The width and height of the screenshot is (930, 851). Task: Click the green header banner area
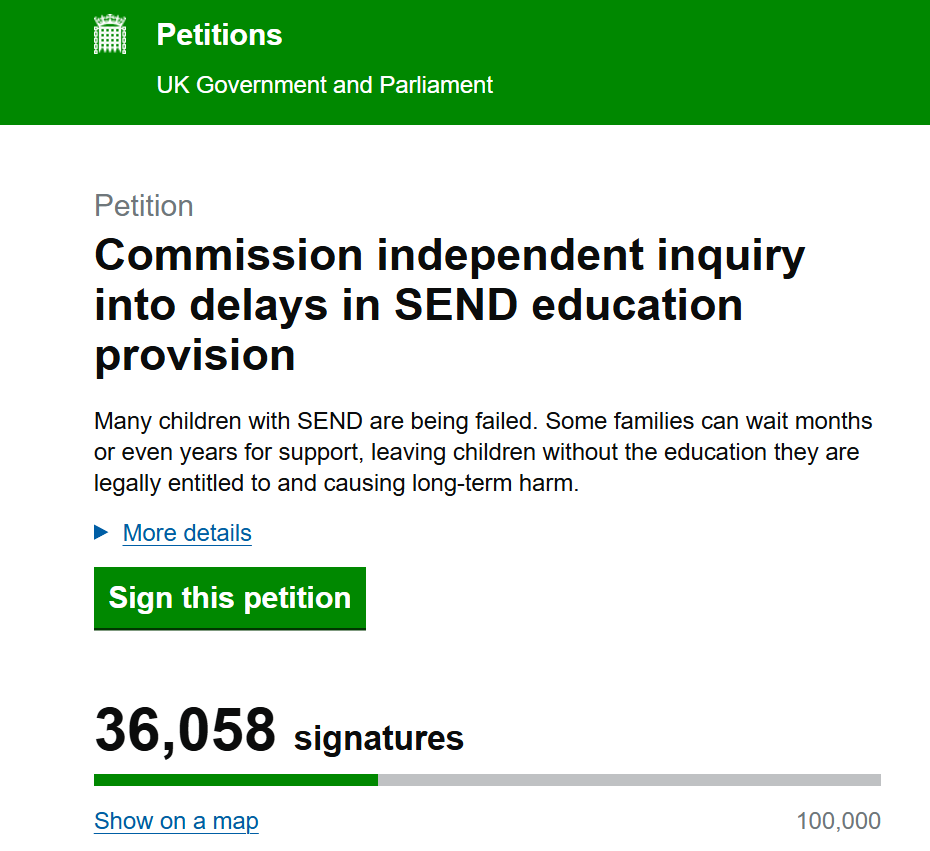coord(650,62)
